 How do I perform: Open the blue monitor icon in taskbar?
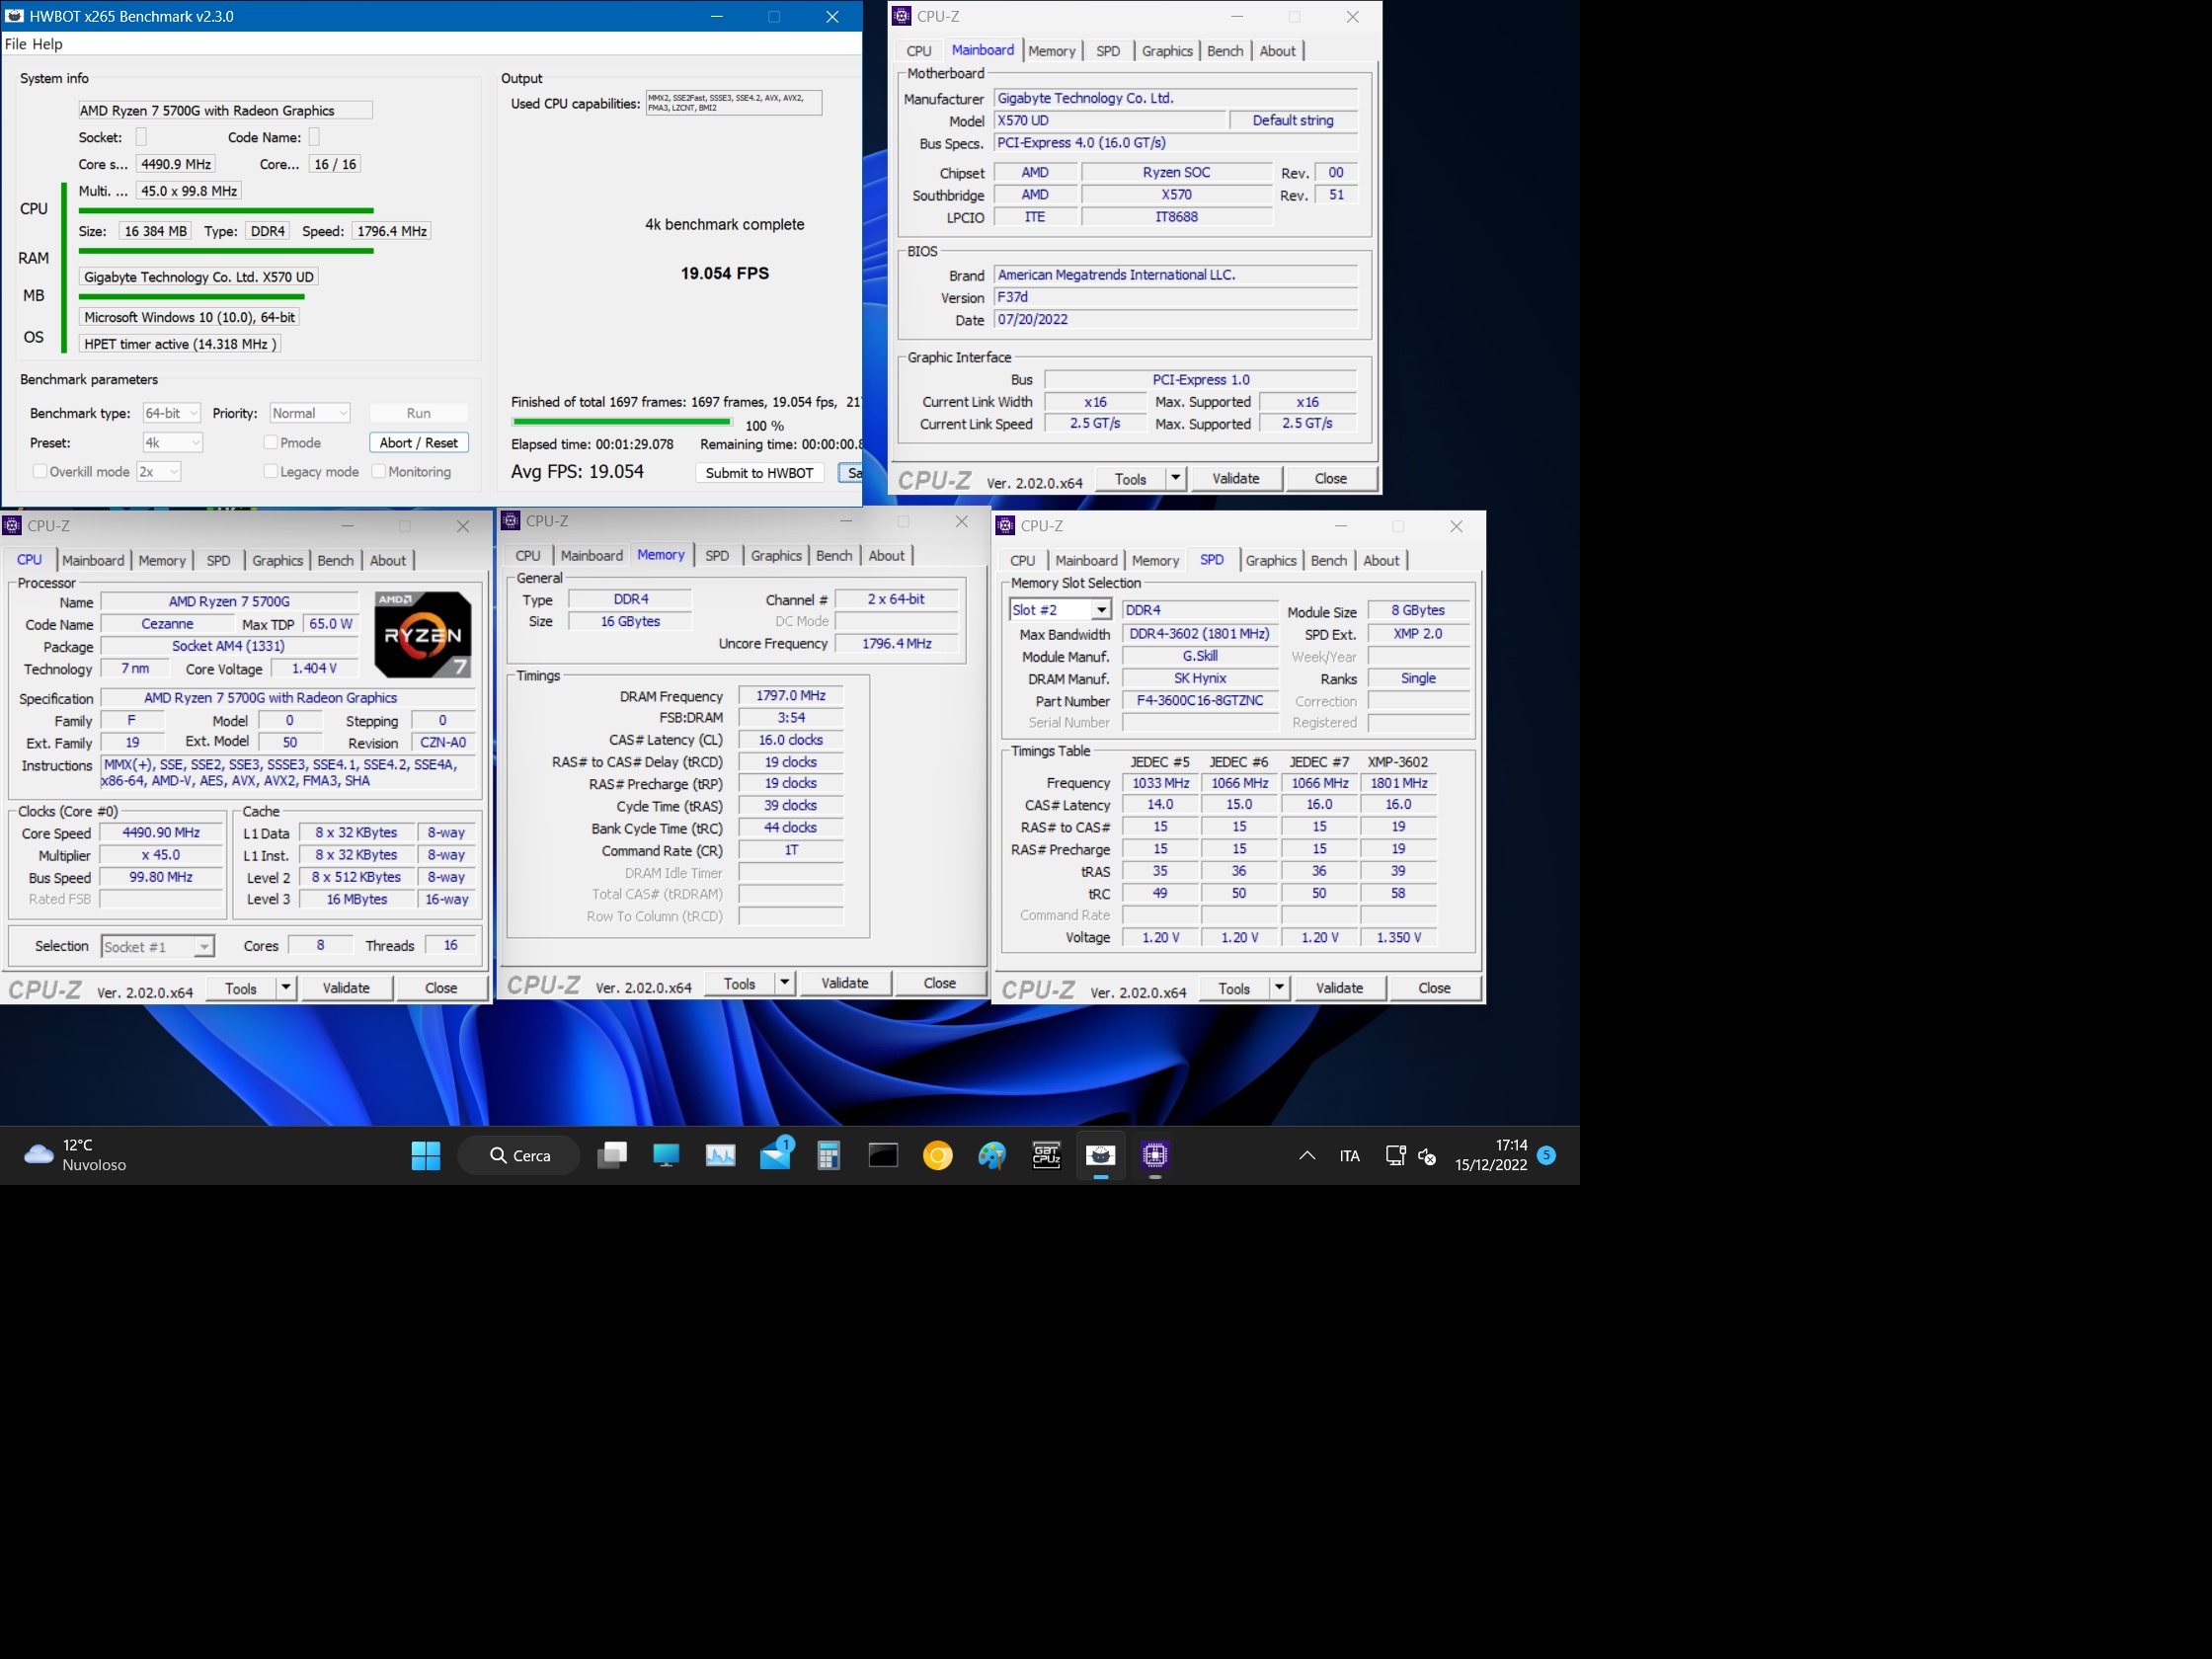[666, 1155]
